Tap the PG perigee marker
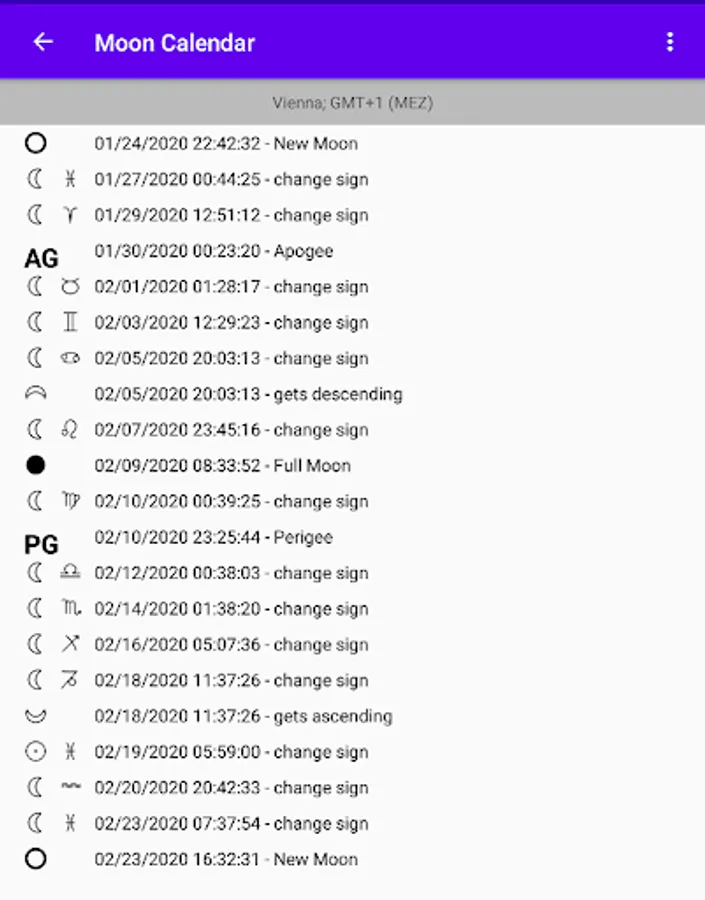Image resolution: width=705 pixels, height=900 pixels. coord(41,544)
